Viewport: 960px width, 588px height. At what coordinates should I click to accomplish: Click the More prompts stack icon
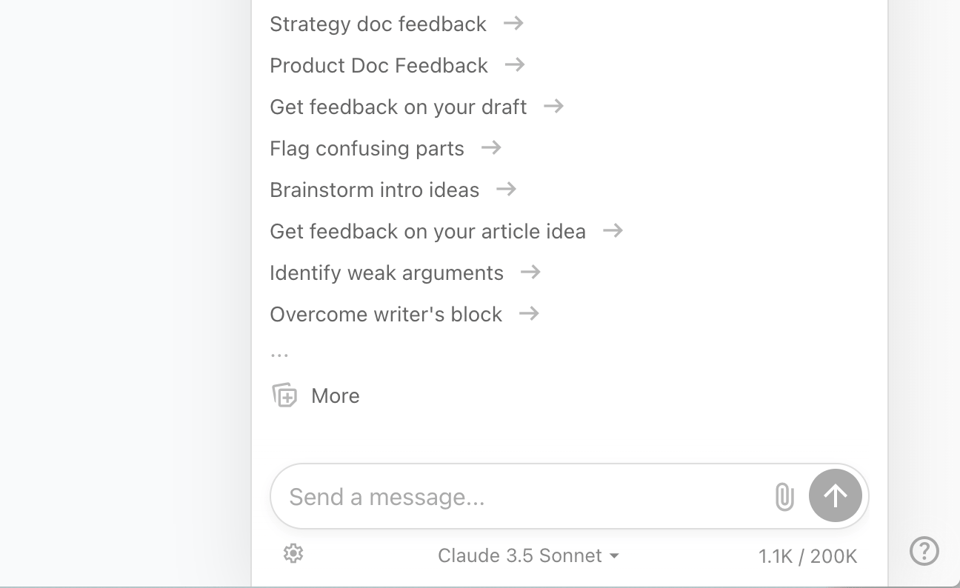[285, 396]
